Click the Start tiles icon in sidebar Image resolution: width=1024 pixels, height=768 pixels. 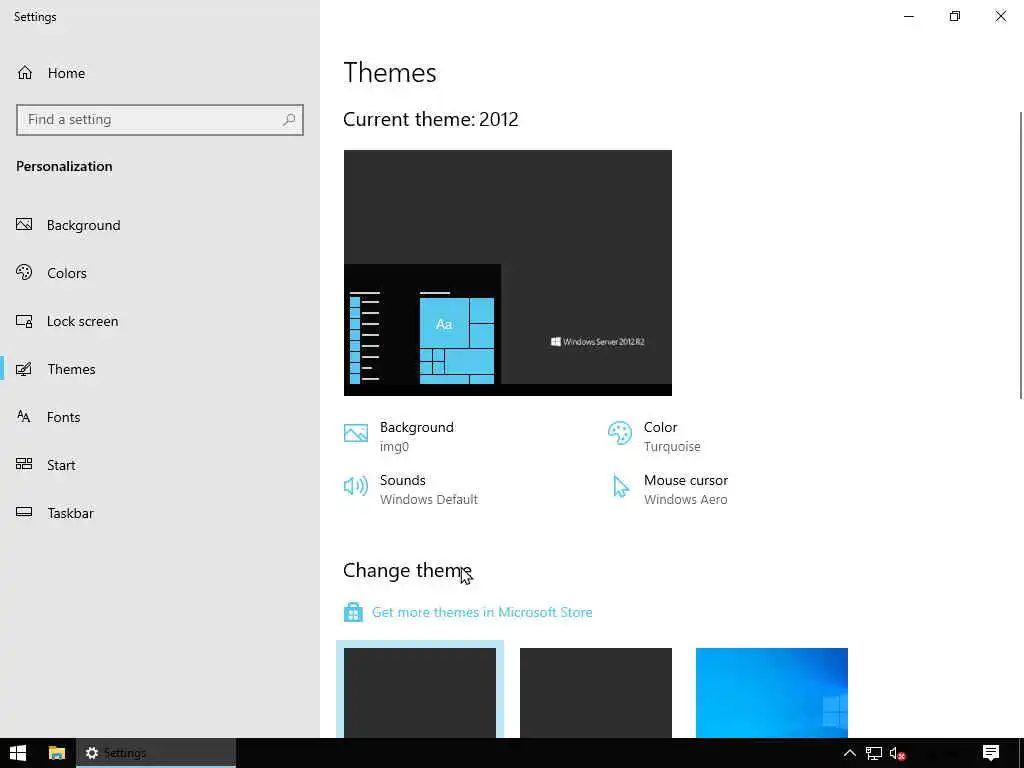[24, 464]
